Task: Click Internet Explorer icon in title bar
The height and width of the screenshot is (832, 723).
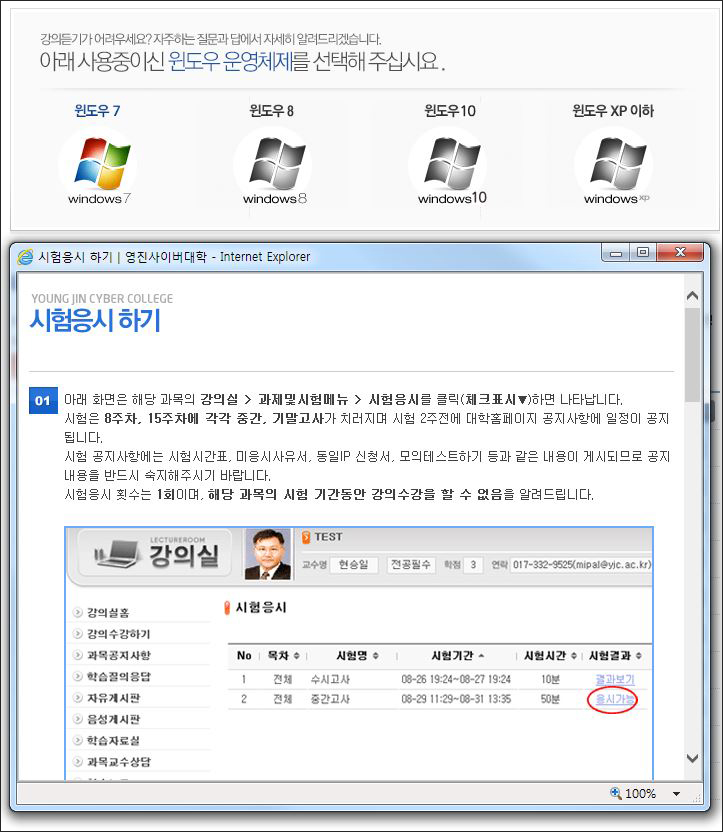Action: click(25, 257)
